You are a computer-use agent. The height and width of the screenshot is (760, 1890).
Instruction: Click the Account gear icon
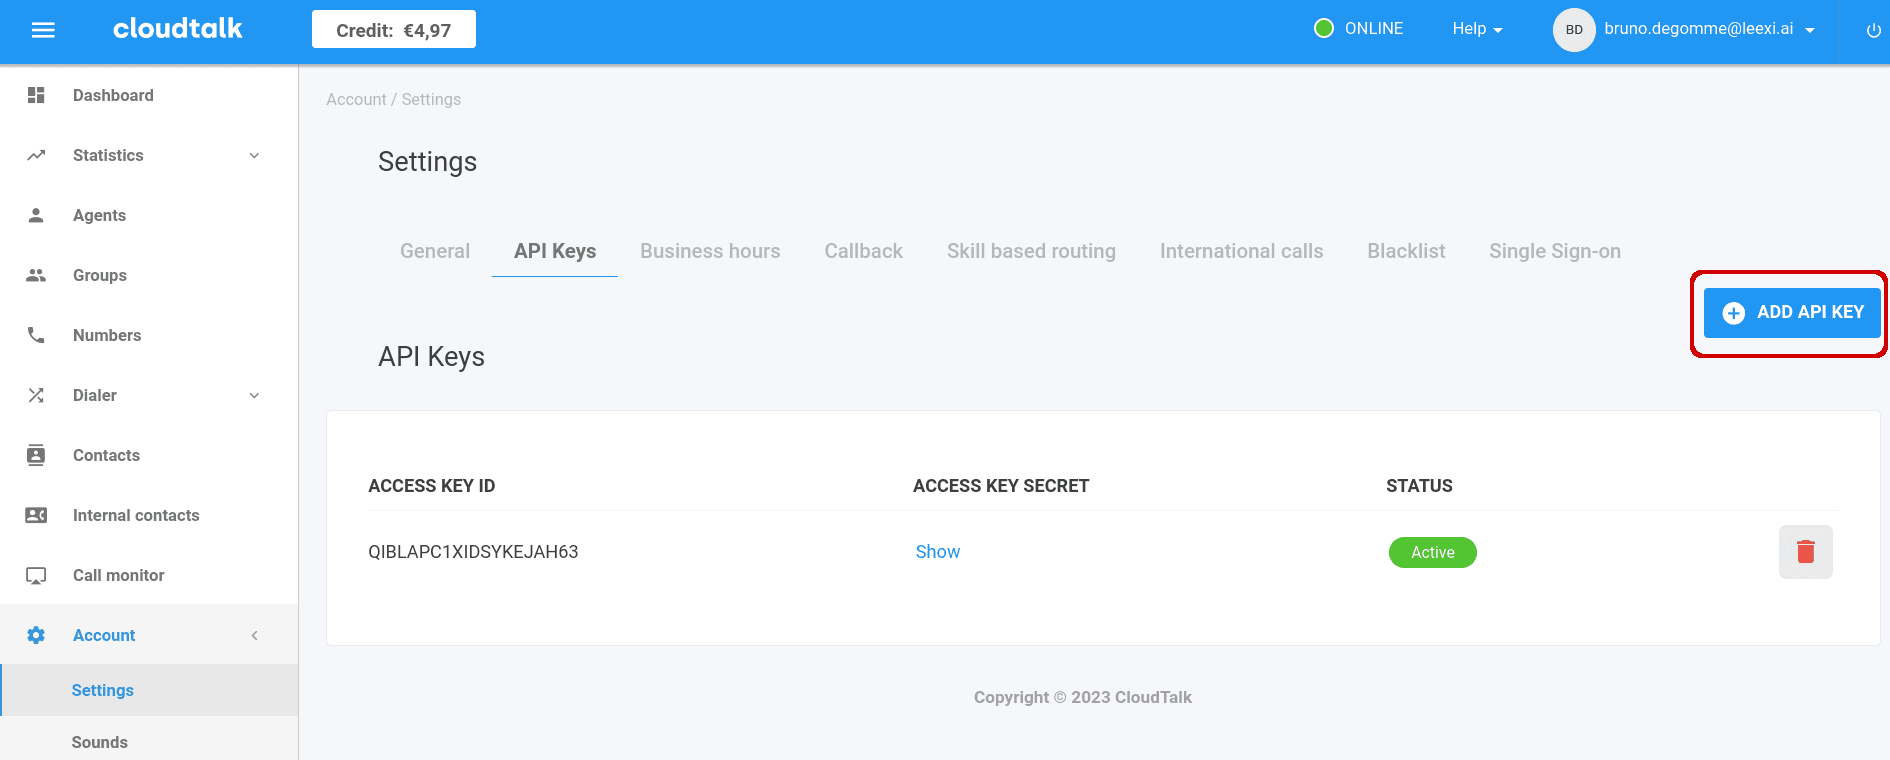tap(36, 635)
